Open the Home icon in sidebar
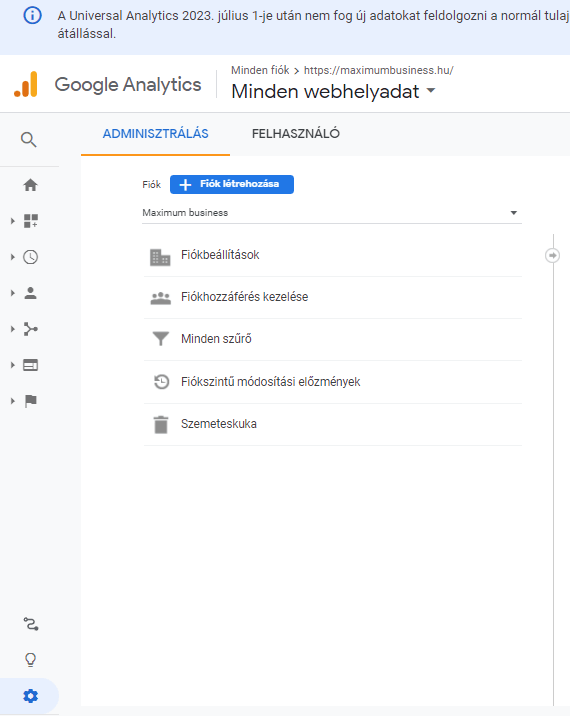This screenshot has width=570, height=716. tap(31, 185)
